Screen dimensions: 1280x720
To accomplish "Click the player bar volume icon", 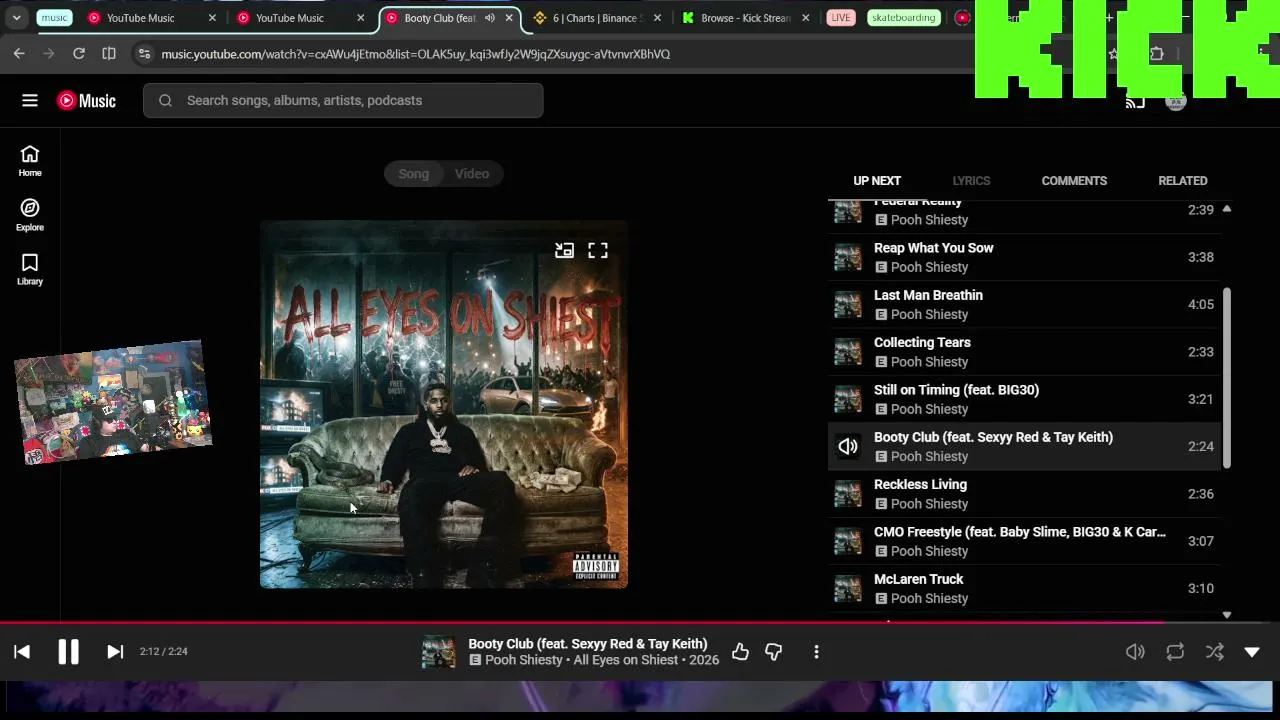I will pyautogui.click(x=1135, y=652).
